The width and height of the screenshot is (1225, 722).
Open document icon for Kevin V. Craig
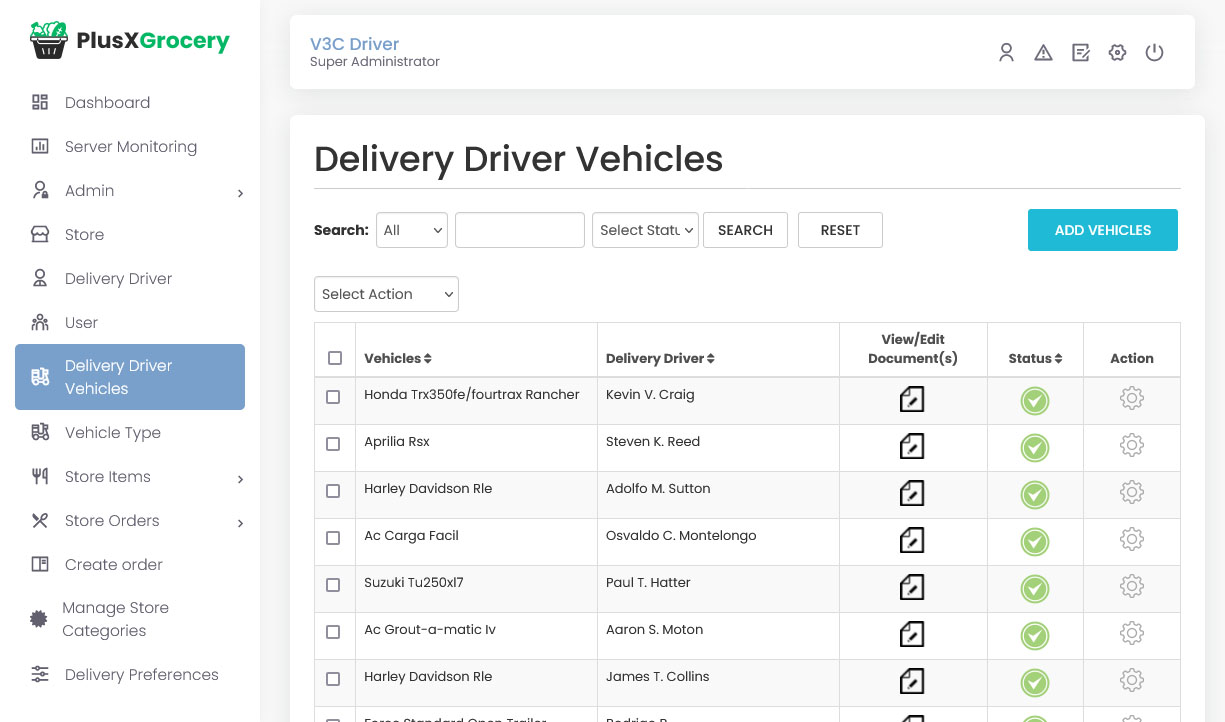[912, 399]
